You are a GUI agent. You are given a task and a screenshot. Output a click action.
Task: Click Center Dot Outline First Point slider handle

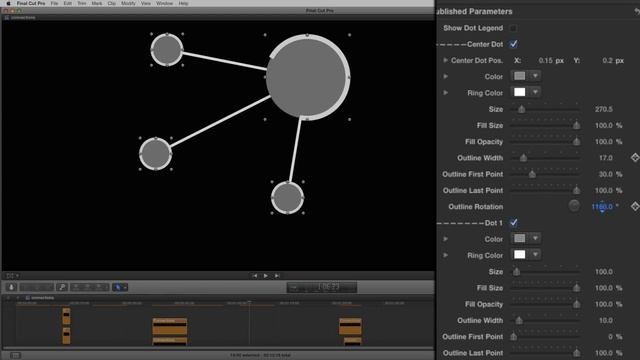[532, 174]
